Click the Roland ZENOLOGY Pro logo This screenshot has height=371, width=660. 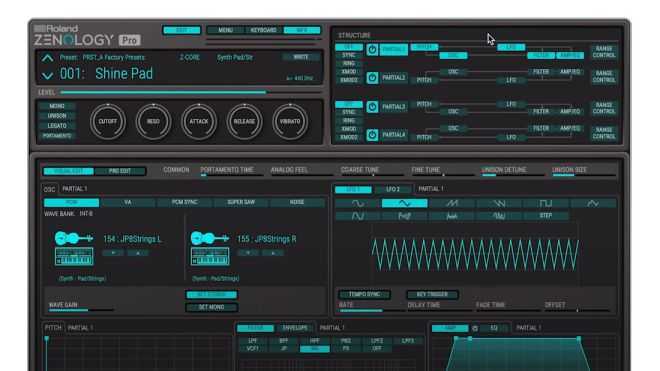coord(87,36)
